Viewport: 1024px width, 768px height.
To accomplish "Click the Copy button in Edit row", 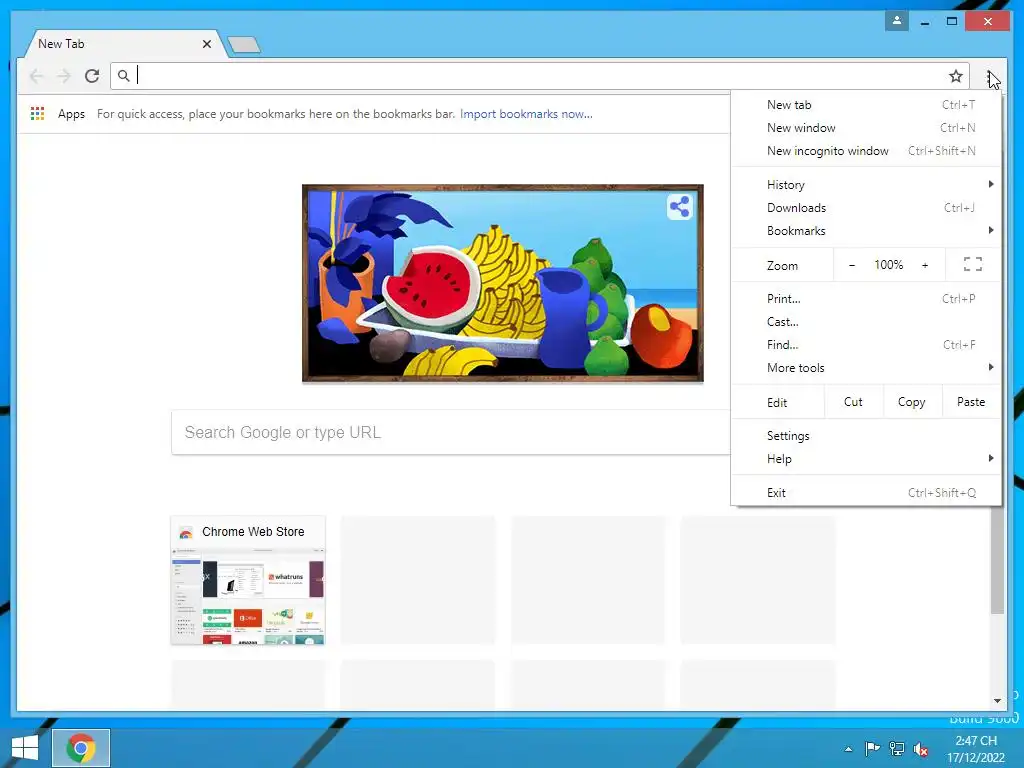I will [x=912, y=402].
